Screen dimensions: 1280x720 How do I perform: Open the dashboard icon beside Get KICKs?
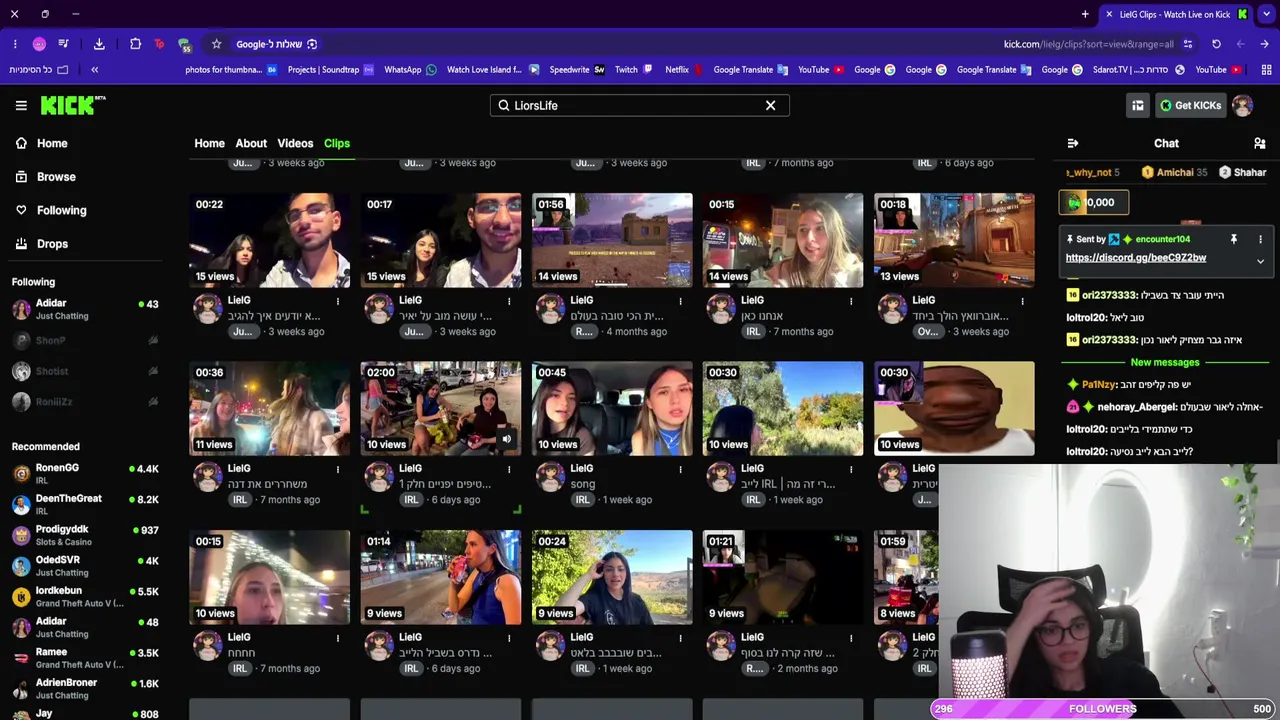(1137, 105)
